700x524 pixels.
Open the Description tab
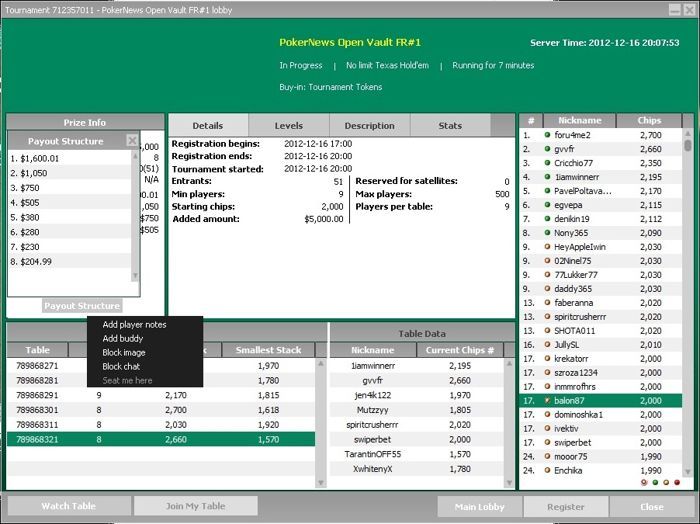click(370, 125)
